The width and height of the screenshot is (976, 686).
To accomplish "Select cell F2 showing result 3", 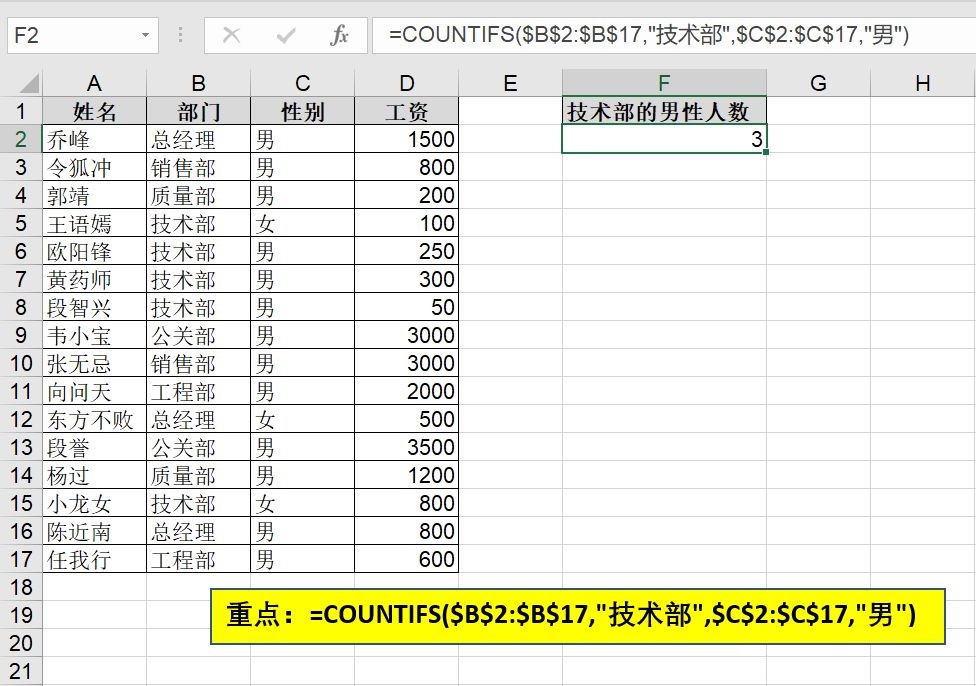I will 664,139.
